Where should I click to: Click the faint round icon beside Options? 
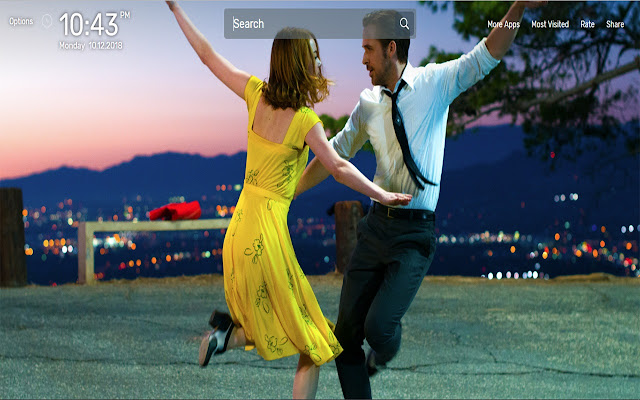tap(47, 21)
